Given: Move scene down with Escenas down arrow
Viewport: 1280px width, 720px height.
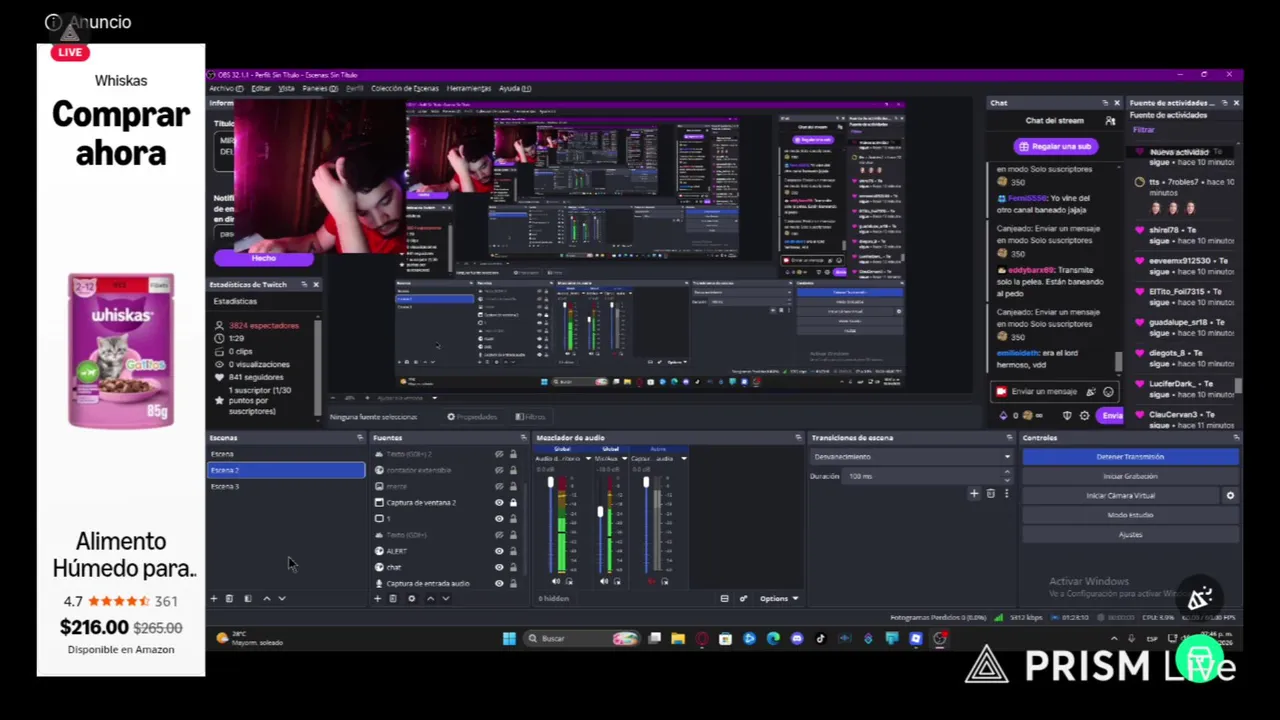Looking at the screenshot, I should pyautogui.click(x=282, y=598).
